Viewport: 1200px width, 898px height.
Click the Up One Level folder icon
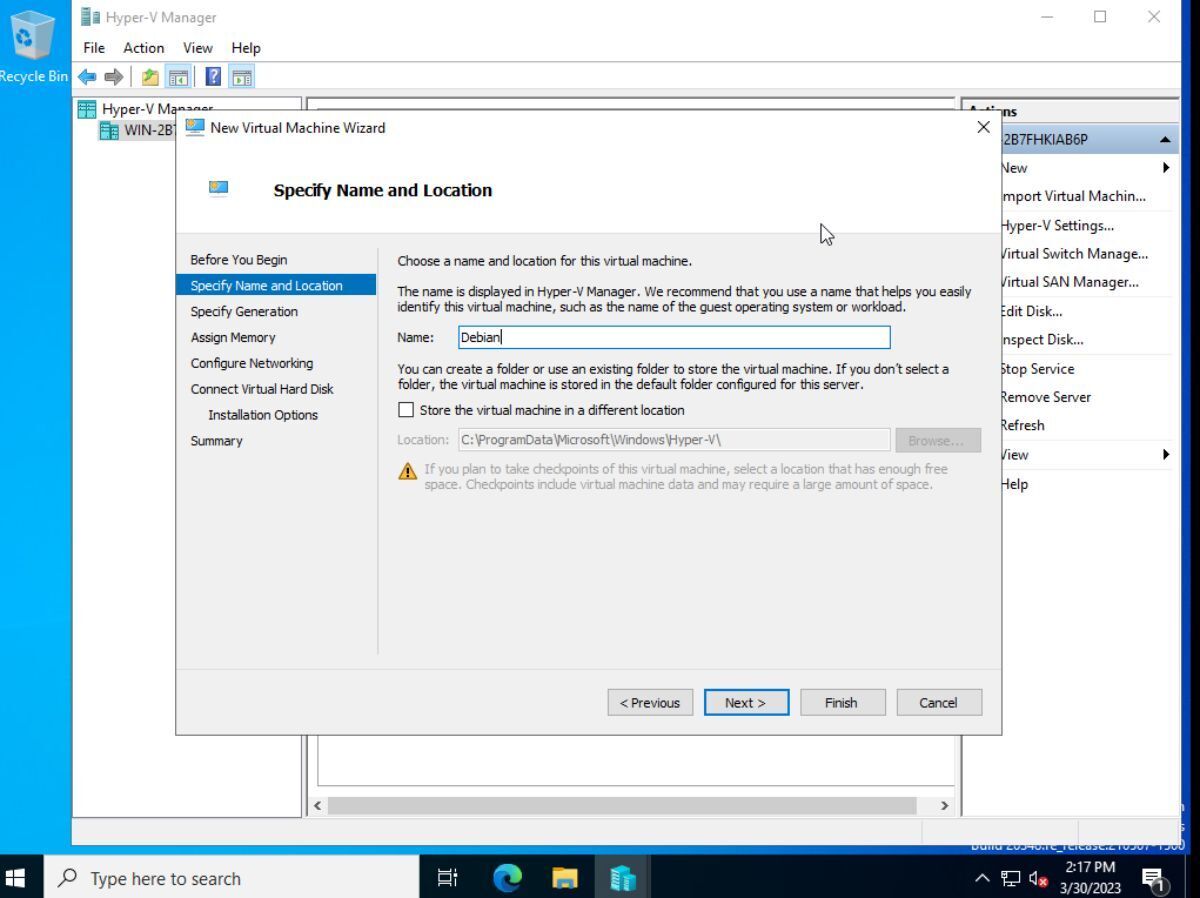coord(150,77)
